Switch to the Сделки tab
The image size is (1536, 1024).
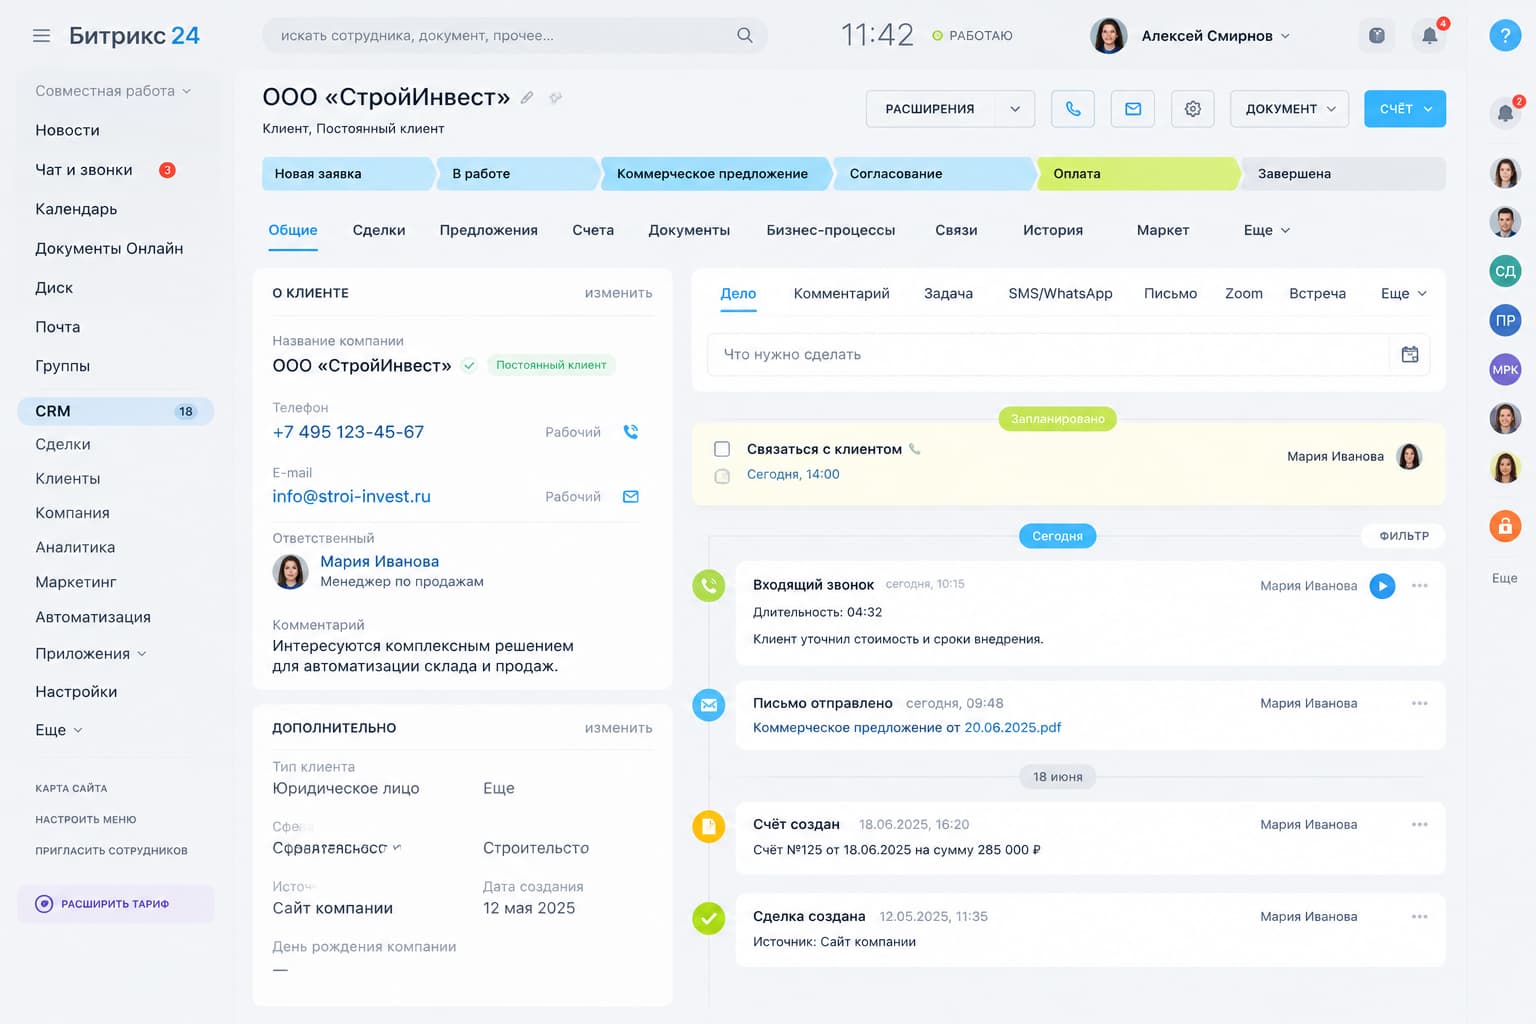pyautogui.click(x=379, y=230)
